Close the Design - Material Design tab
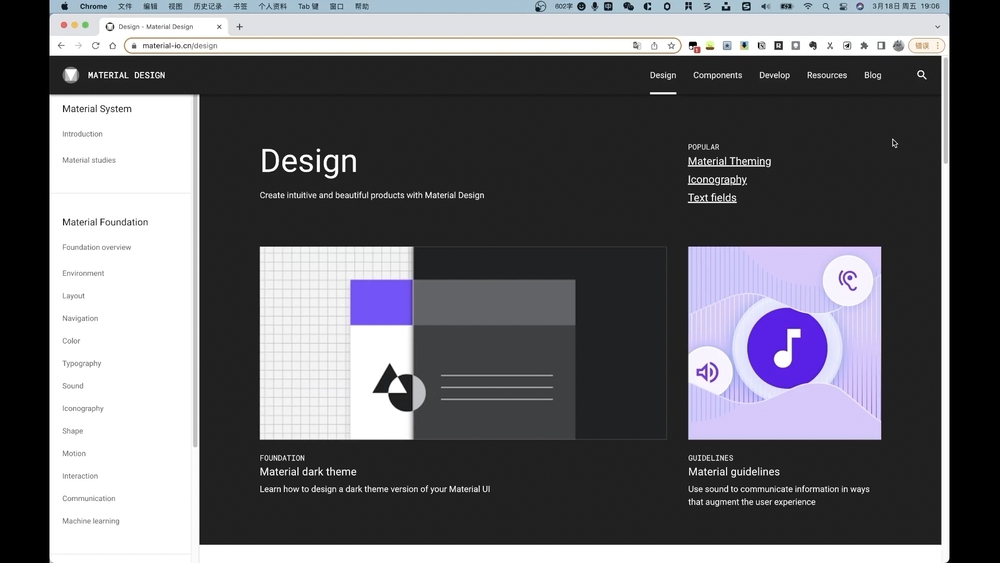 click(x=219, y=26)
